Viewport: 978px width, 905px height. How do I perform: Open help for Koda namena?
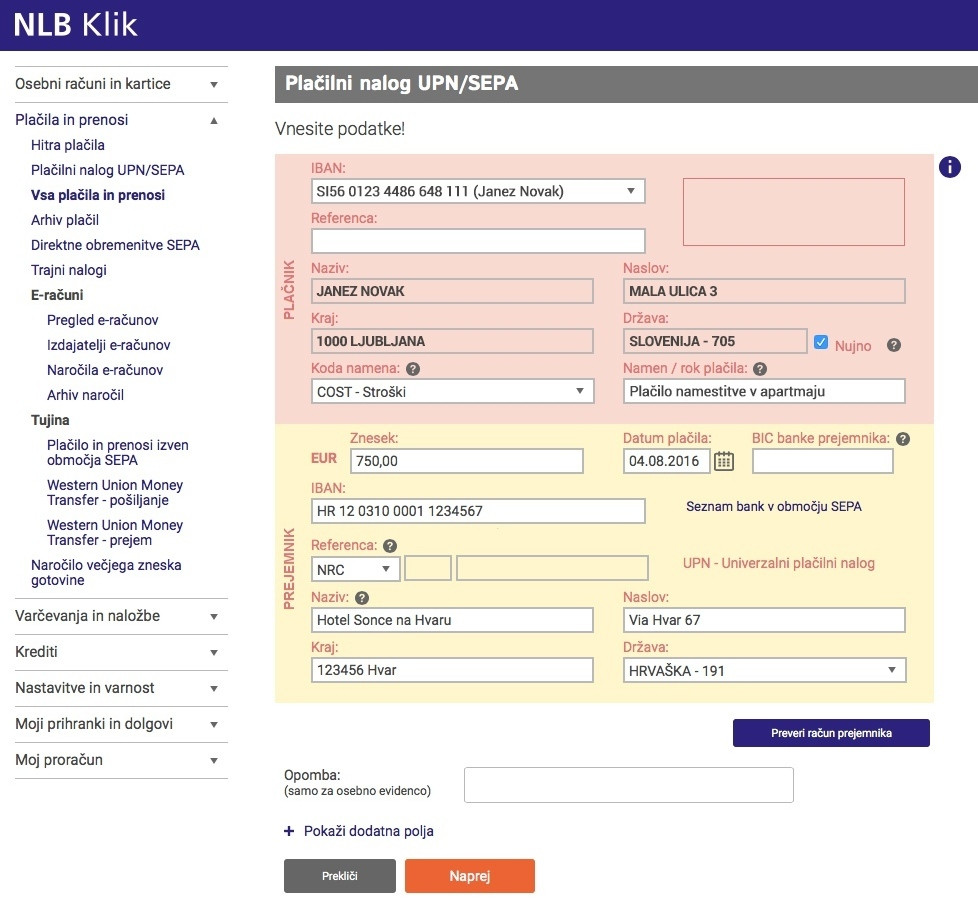click(413, 369)
